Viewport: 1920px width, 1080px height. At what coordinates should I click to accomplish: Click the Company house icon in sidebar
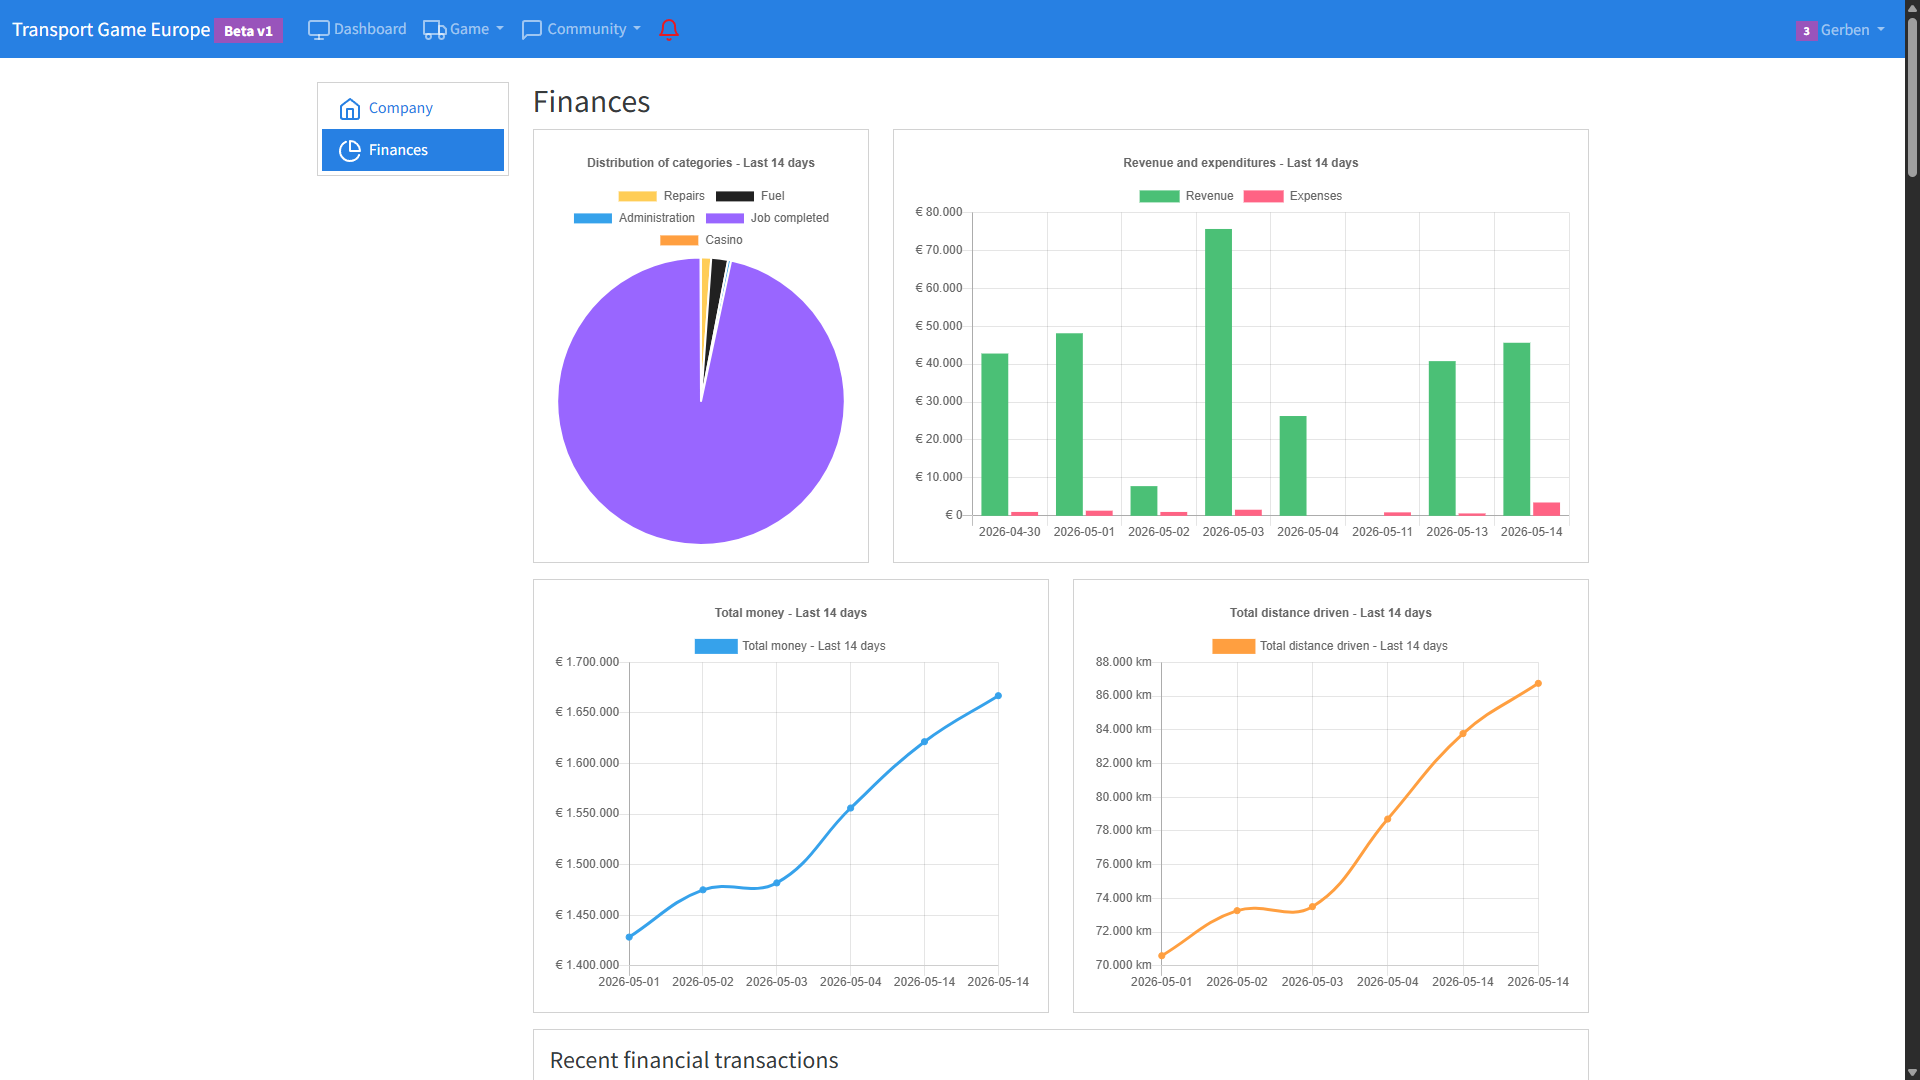click(x=349, y=108)
